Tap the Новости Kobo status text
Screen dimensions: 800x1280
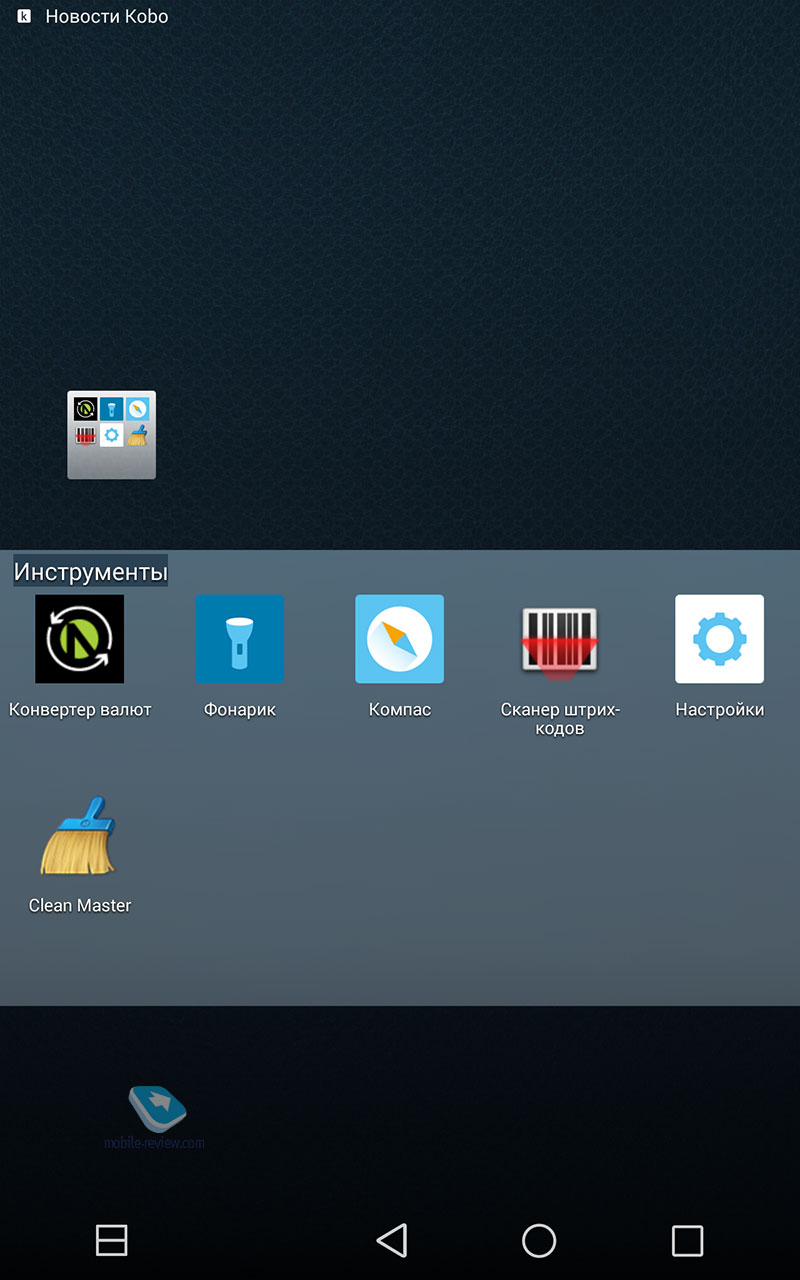tap(107, 16)
